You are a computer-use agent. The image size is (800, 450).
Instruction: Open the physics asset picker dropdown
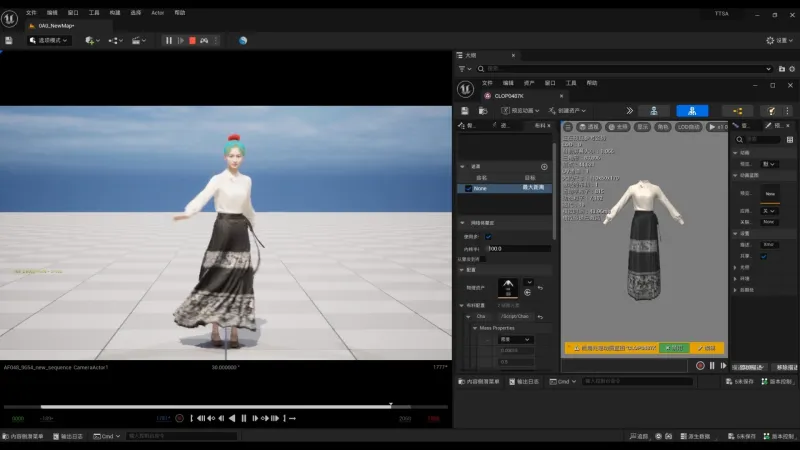click(529, 282)
